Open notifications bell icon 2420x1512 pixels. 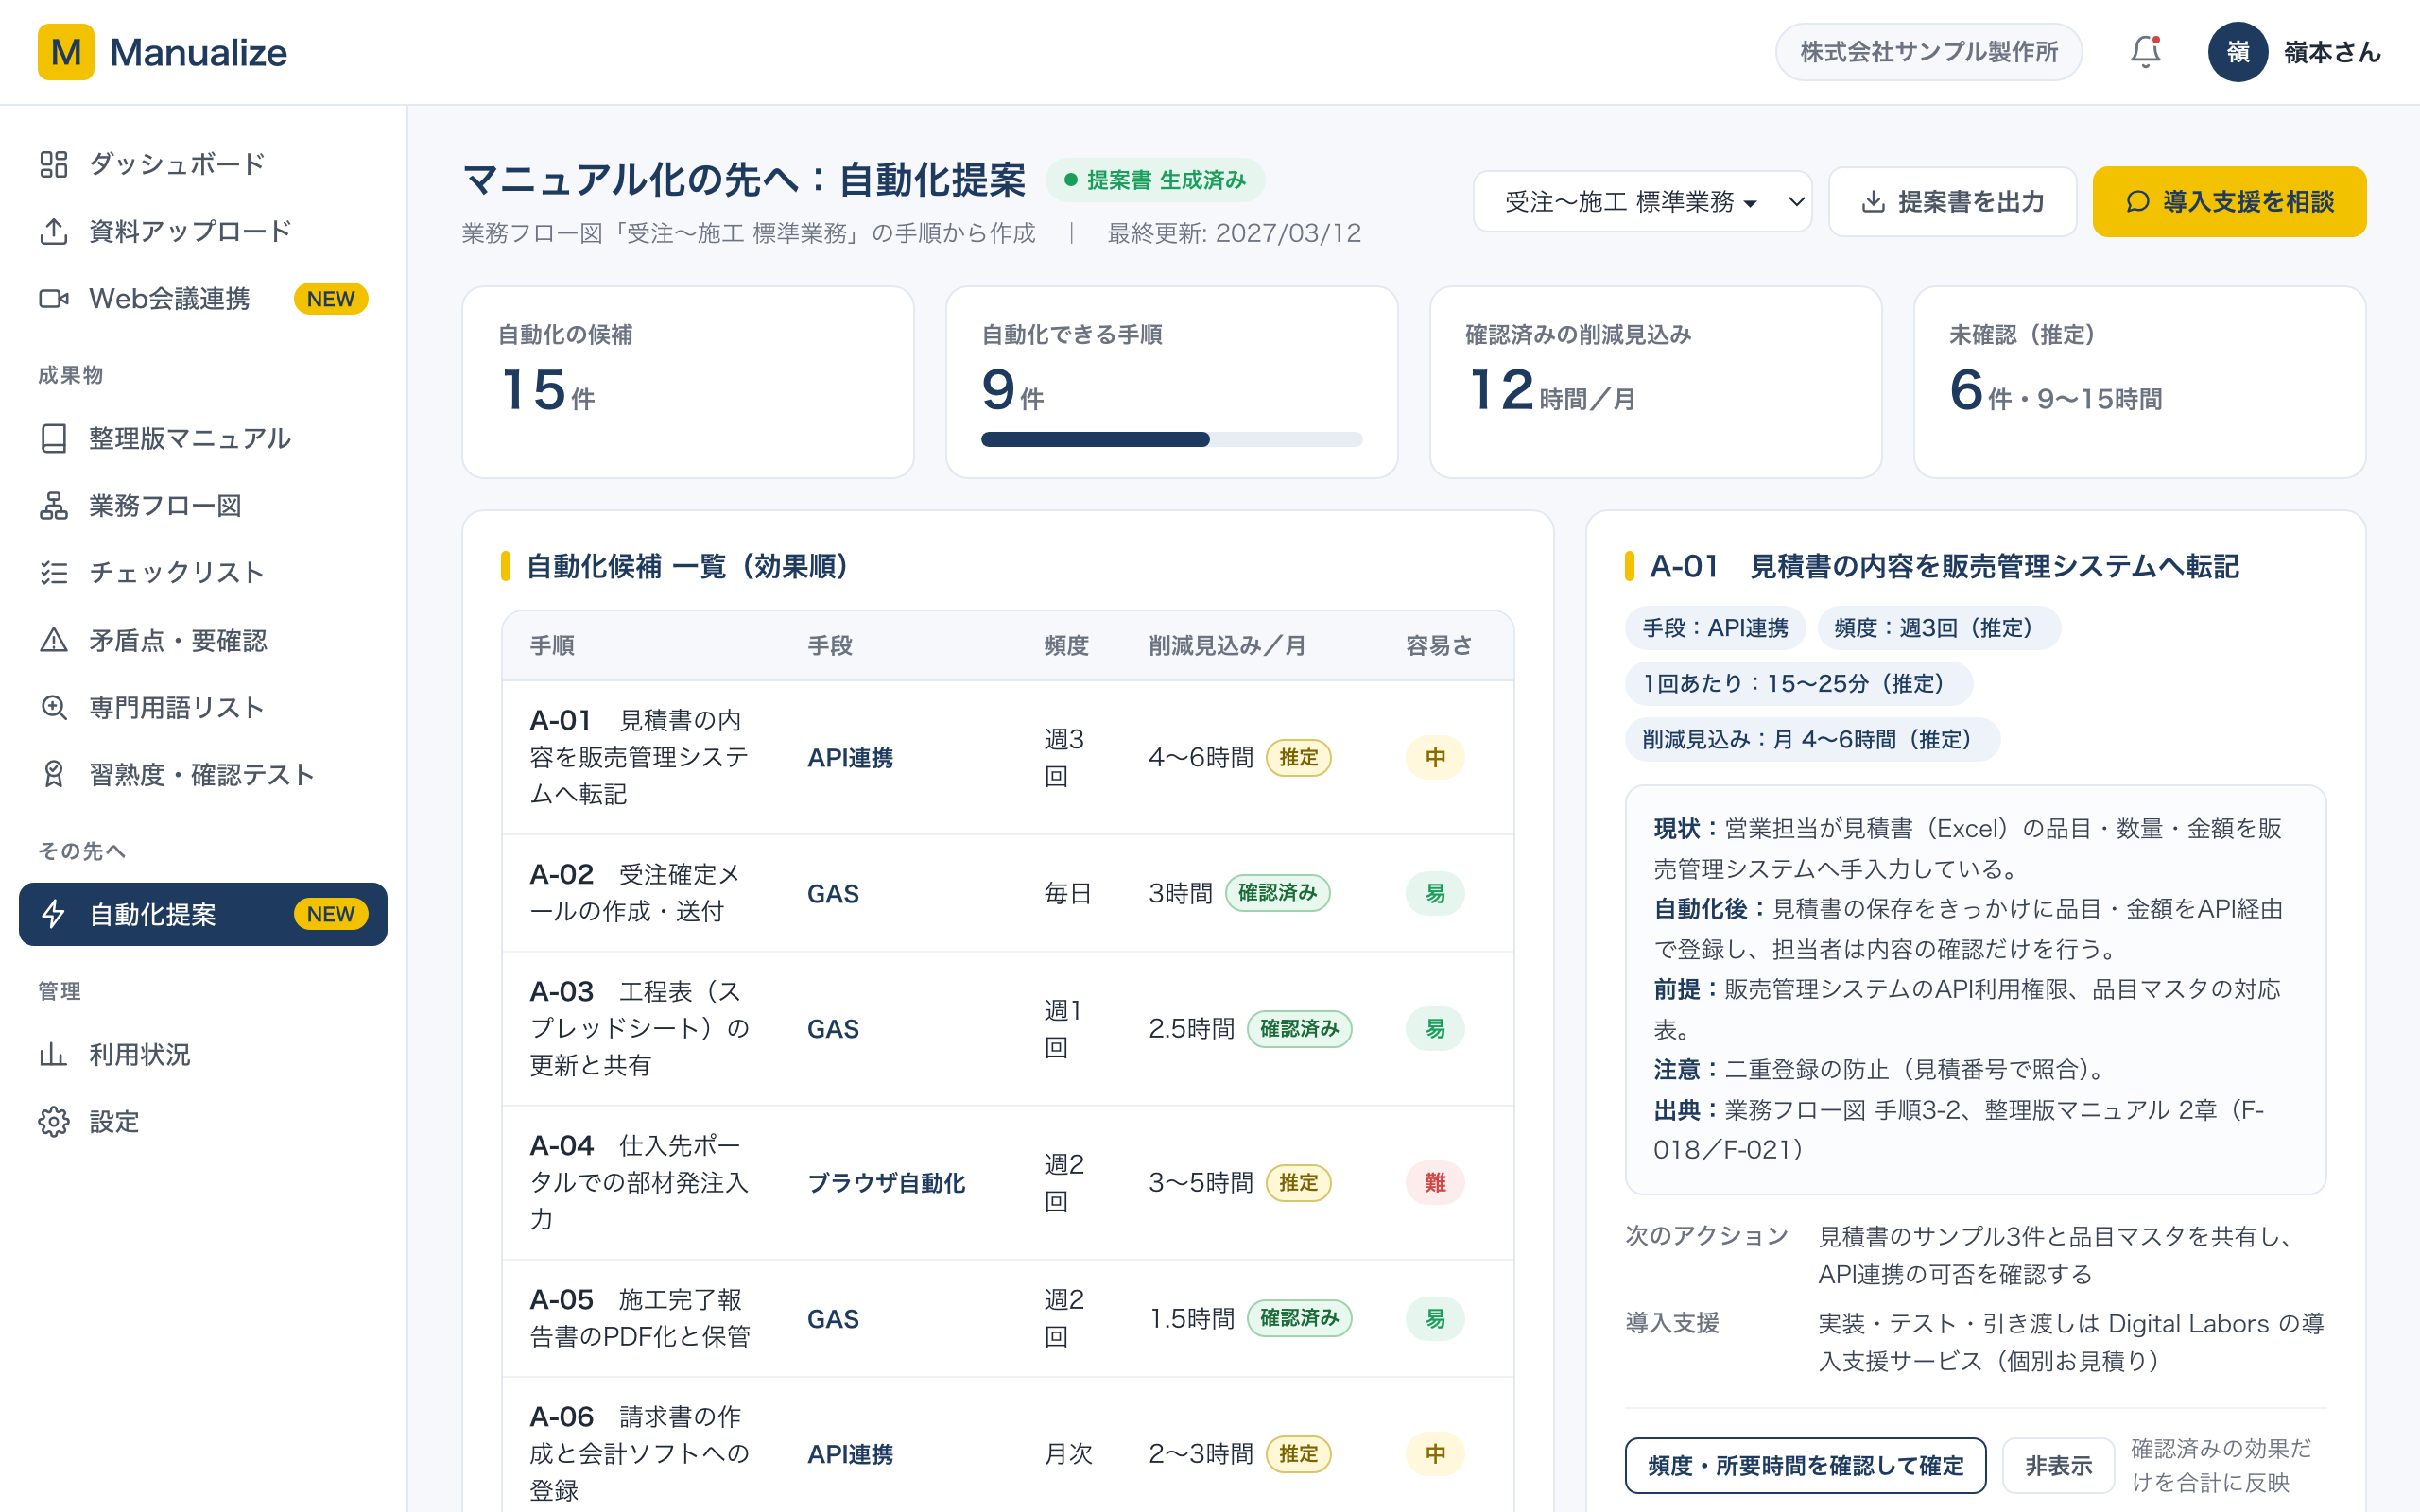pyautogui.click(x=2145, y=52)
